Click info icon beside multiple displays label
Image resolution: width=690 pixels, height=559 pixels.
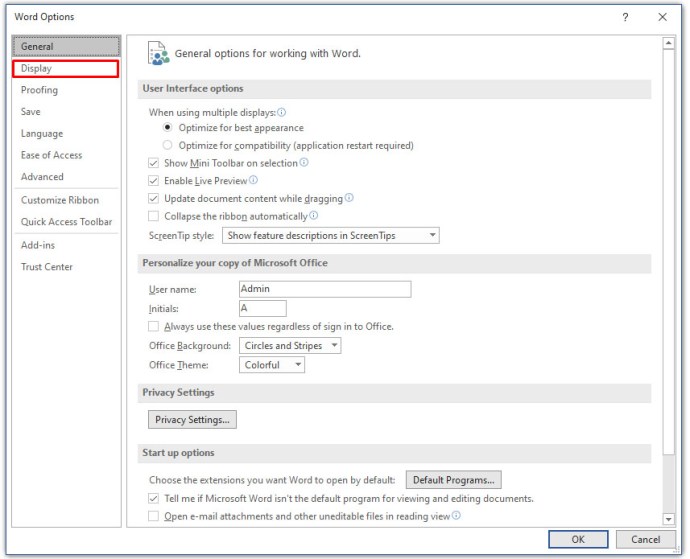pos(282,112)
